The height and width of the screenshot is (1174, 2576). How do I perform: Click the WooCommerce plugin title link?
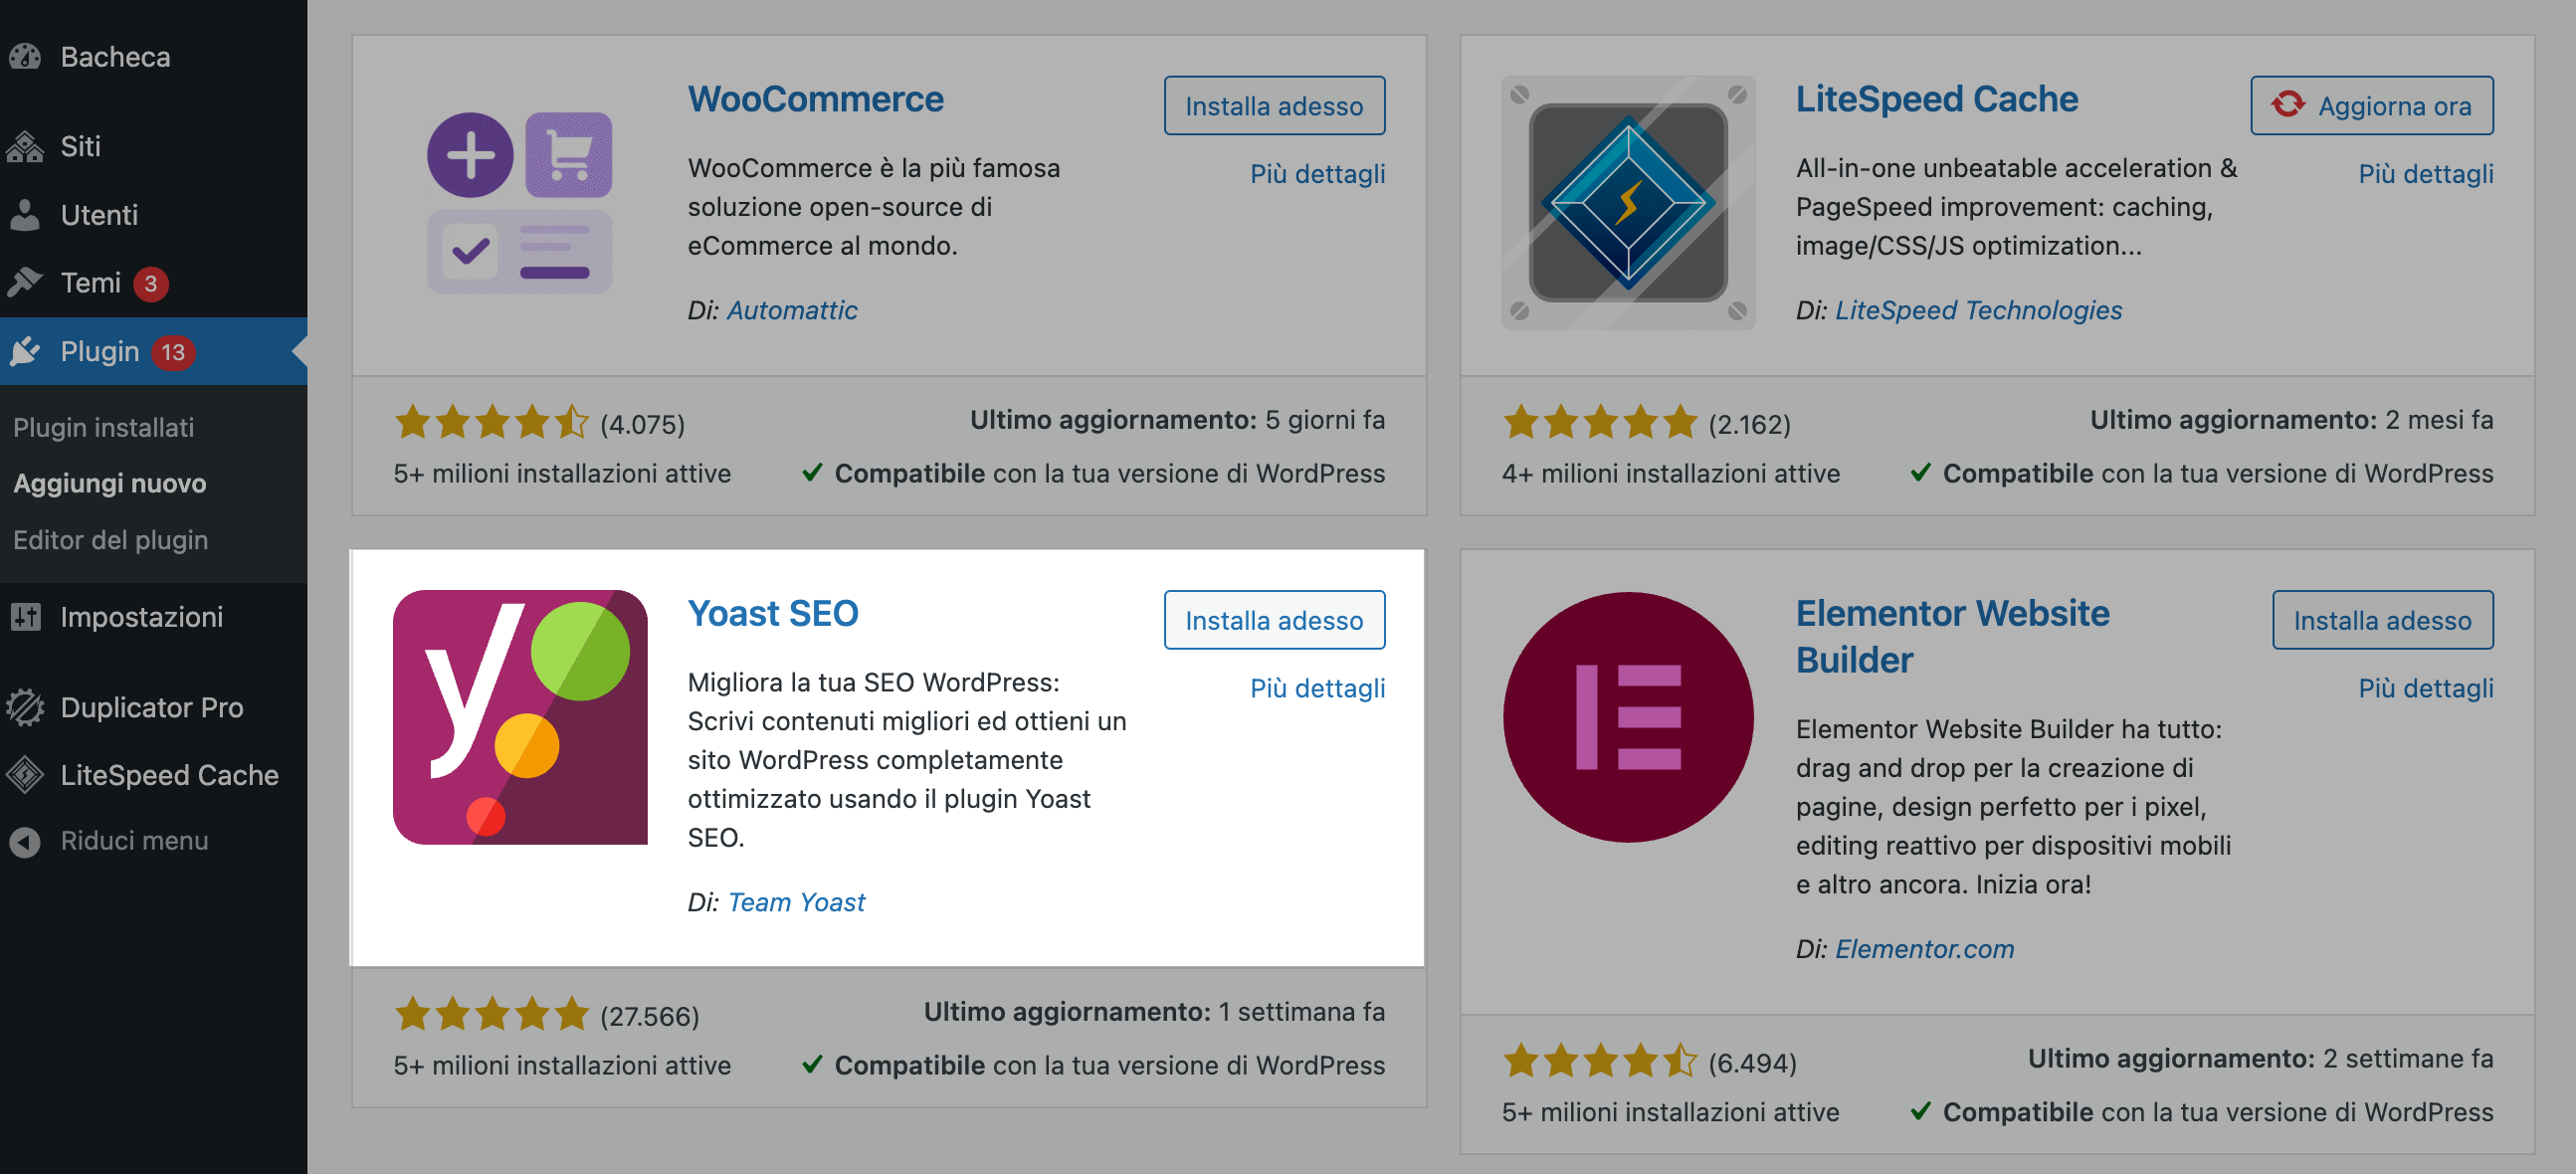(815, 99)
